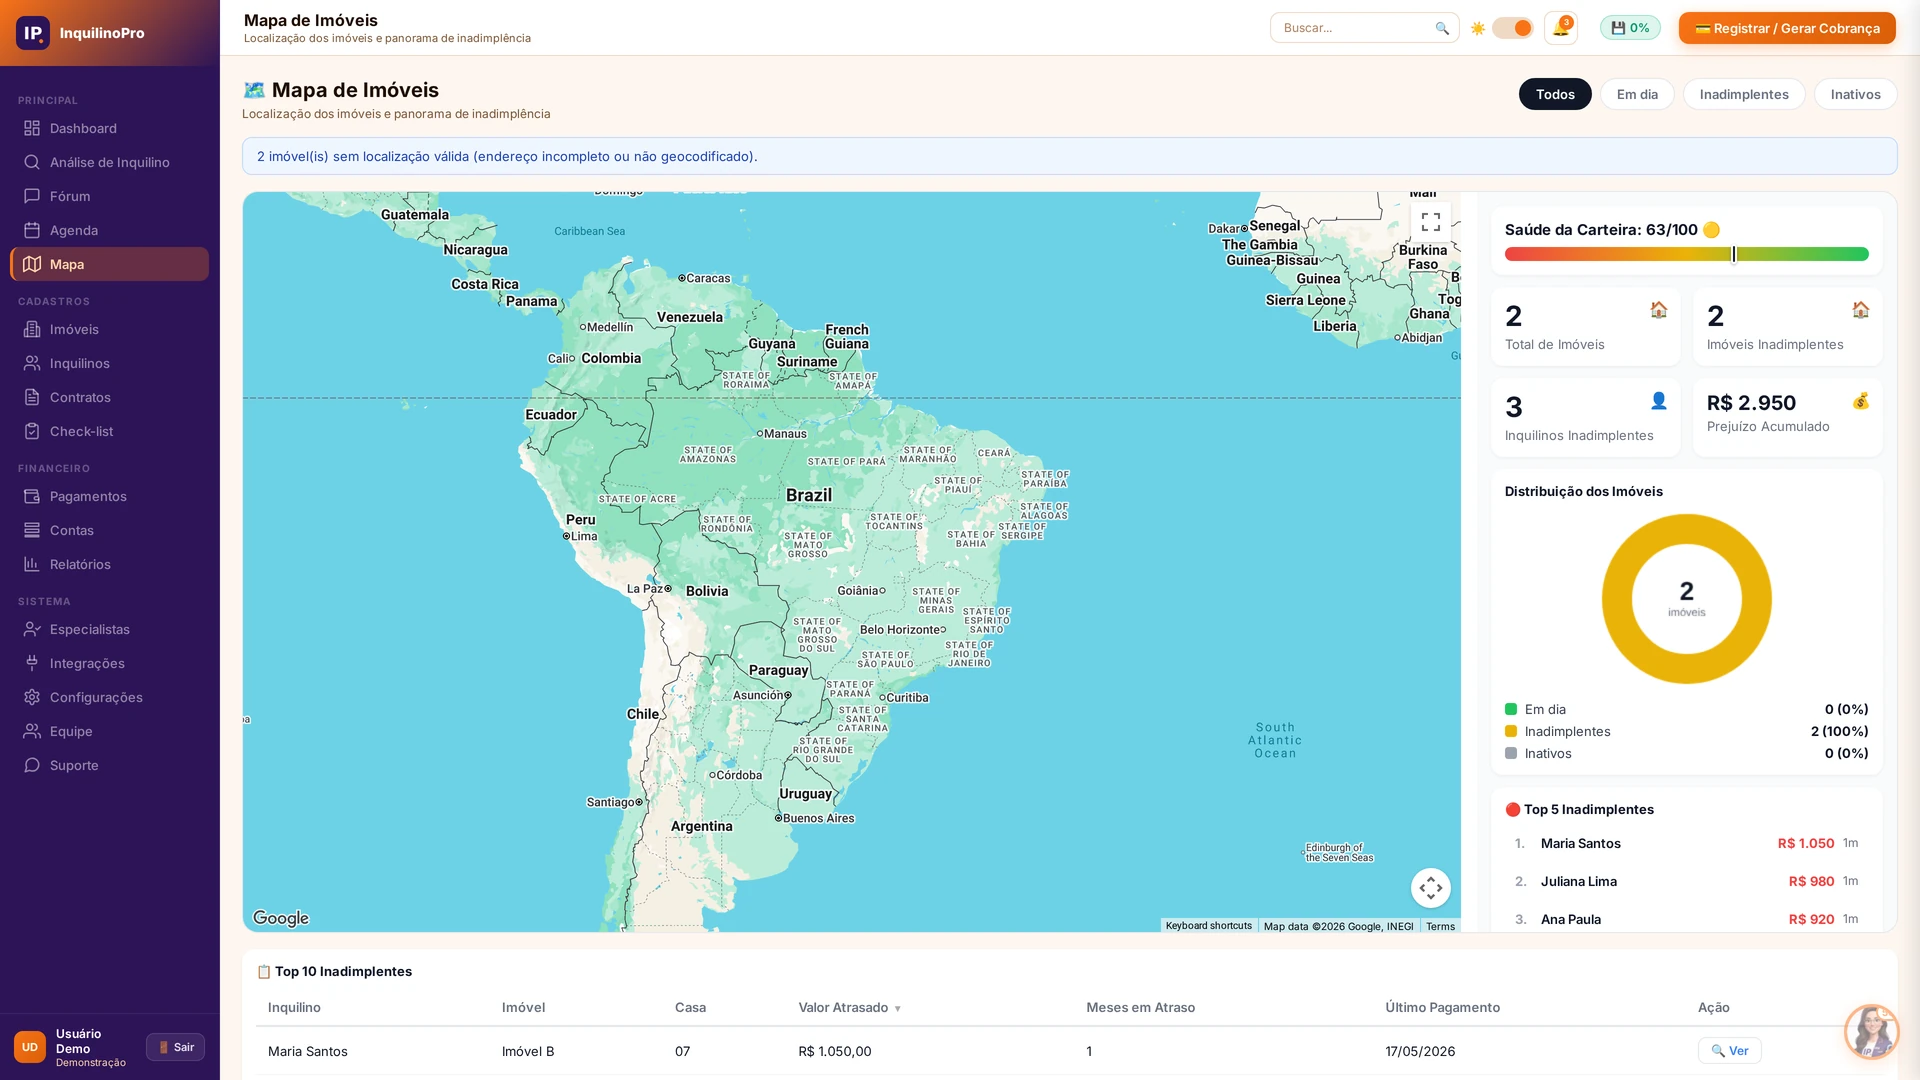Click the storage 0% indicator
Screen dimensions: 1920x1080
click(x=1630, y=28)
